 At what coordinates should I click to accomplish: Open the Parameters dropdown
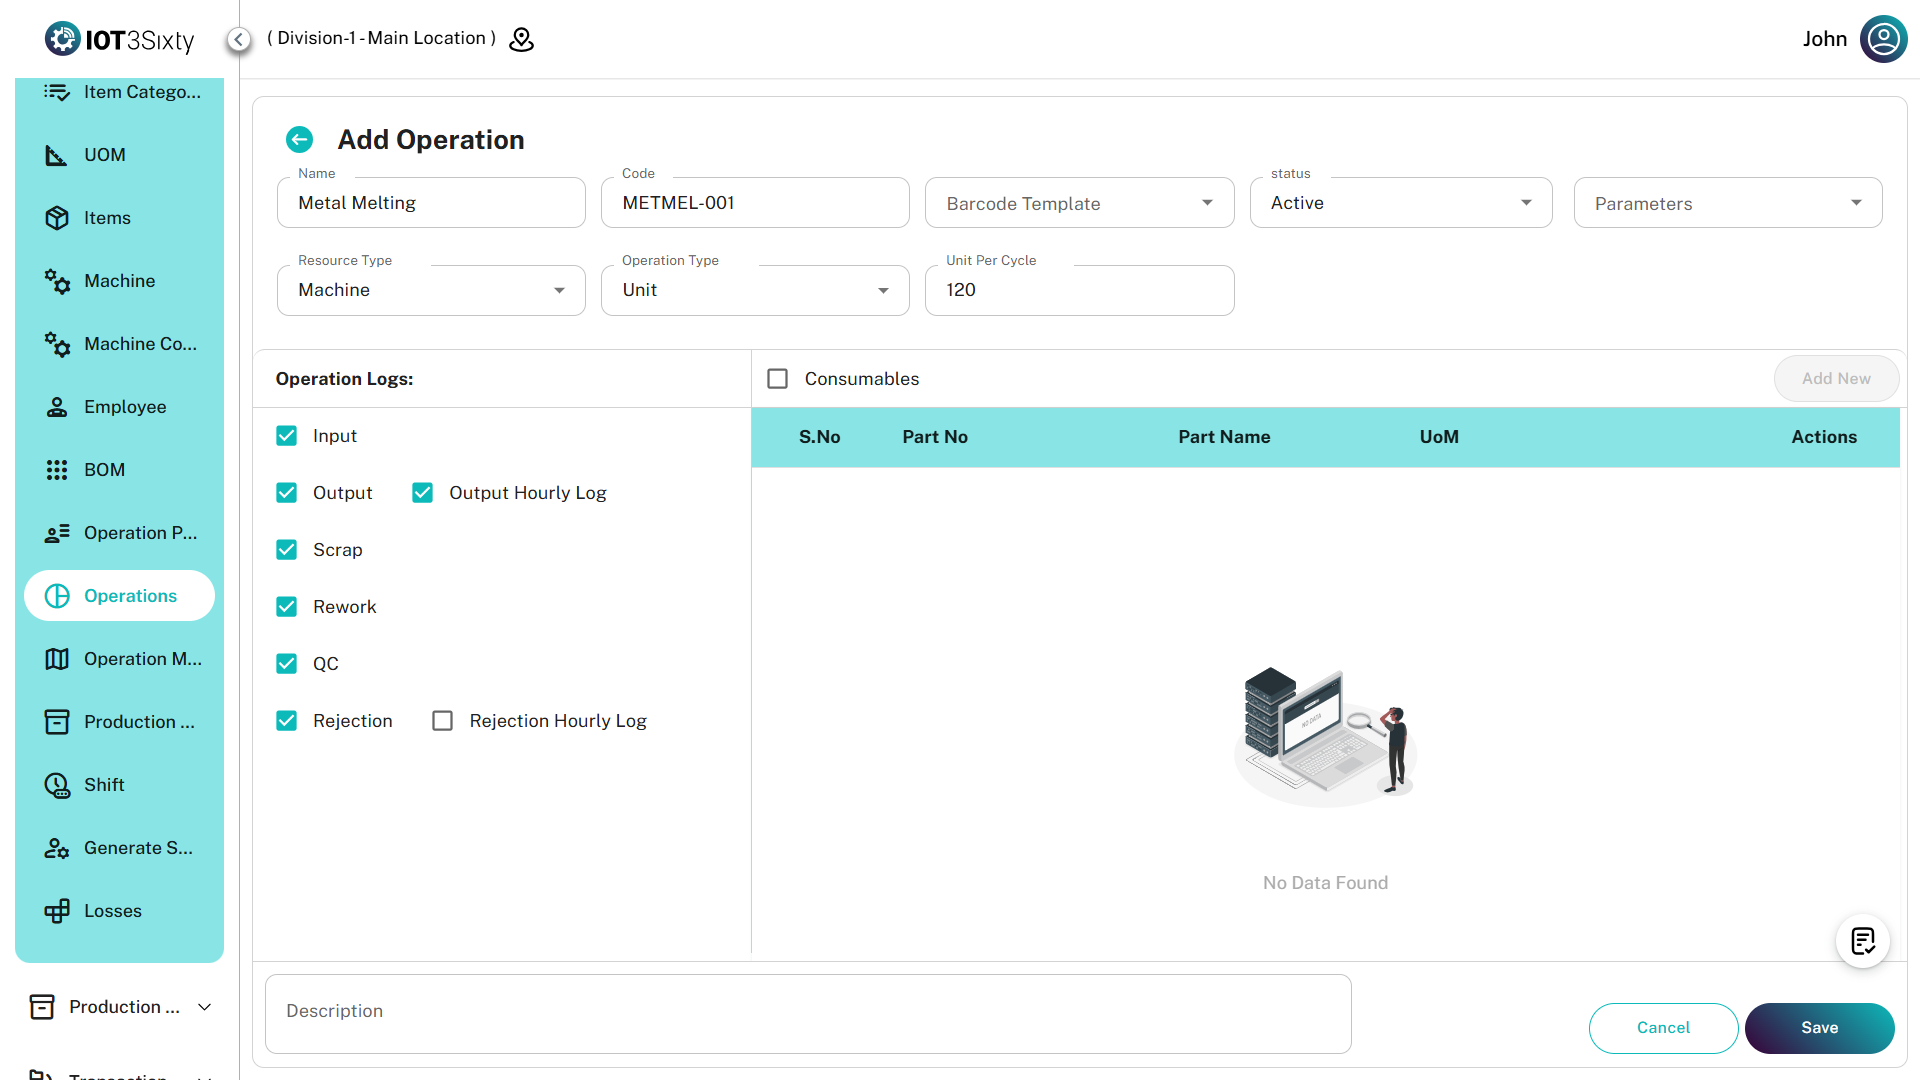tap(1727, 203)
